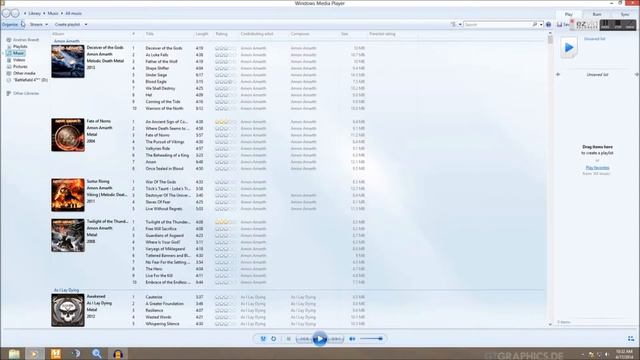The height and width of the screenshot is (360, 640).
Task: Select the track "War Of The Gods"
Action: point(161,182)
